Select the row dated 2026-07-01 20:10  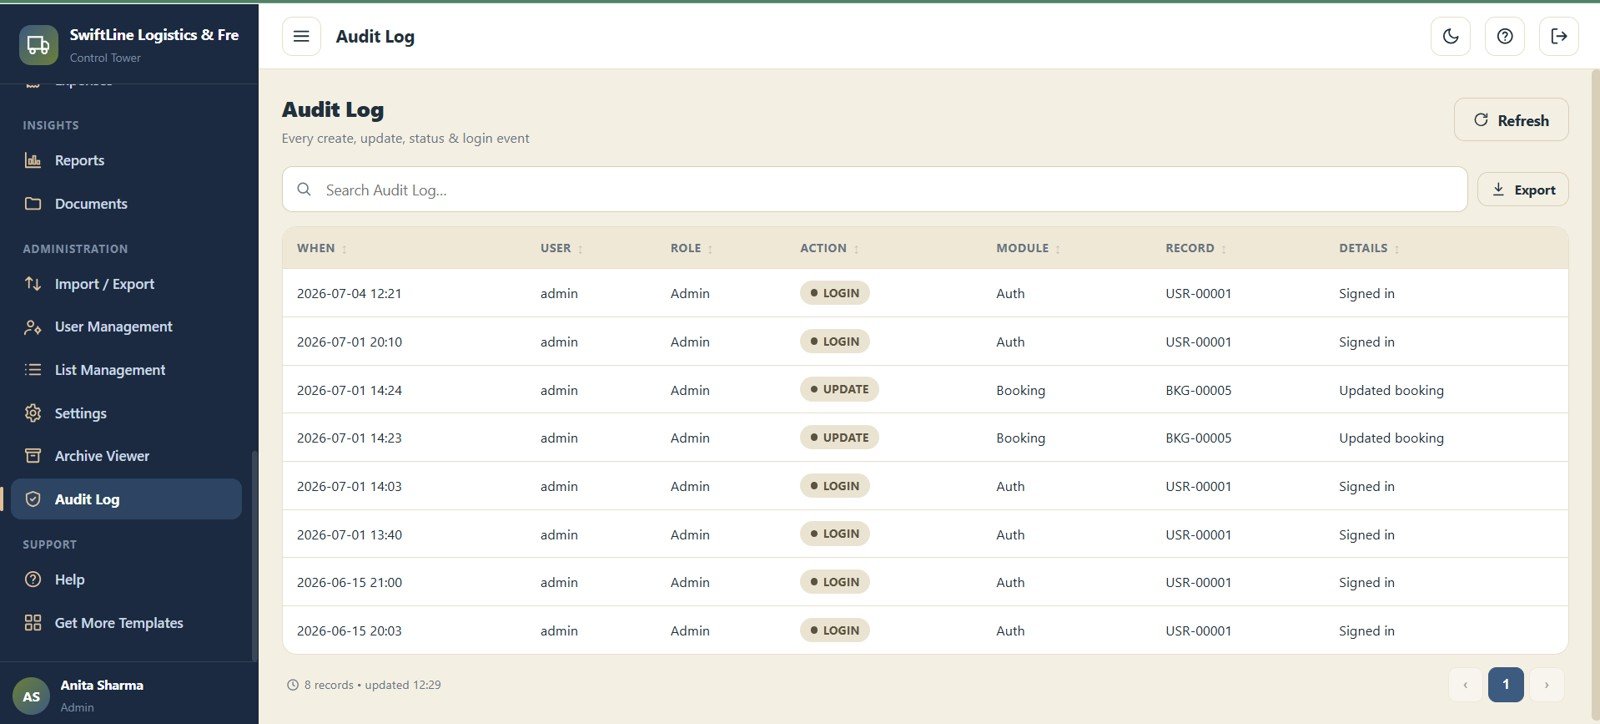(x=925, y=341)
